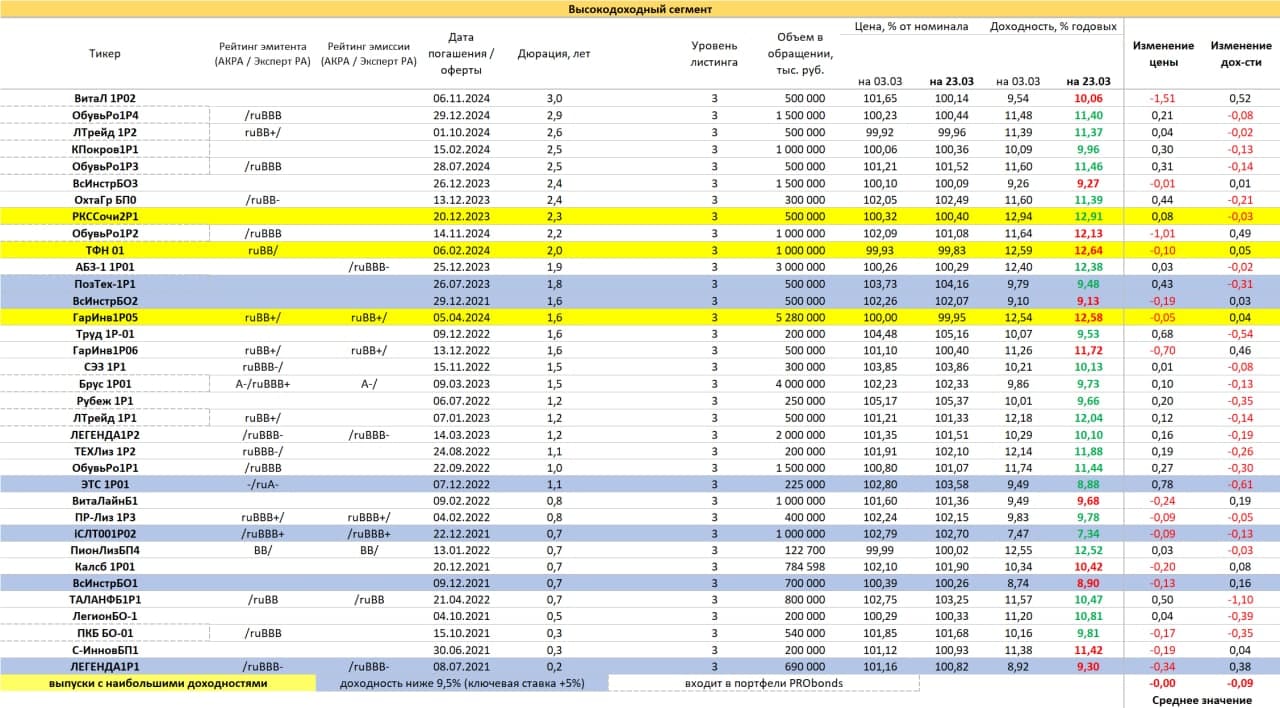Click the 'ГарИнв1Р05' ticker cell
1280x708 pixels.
[x=105, y=317]
